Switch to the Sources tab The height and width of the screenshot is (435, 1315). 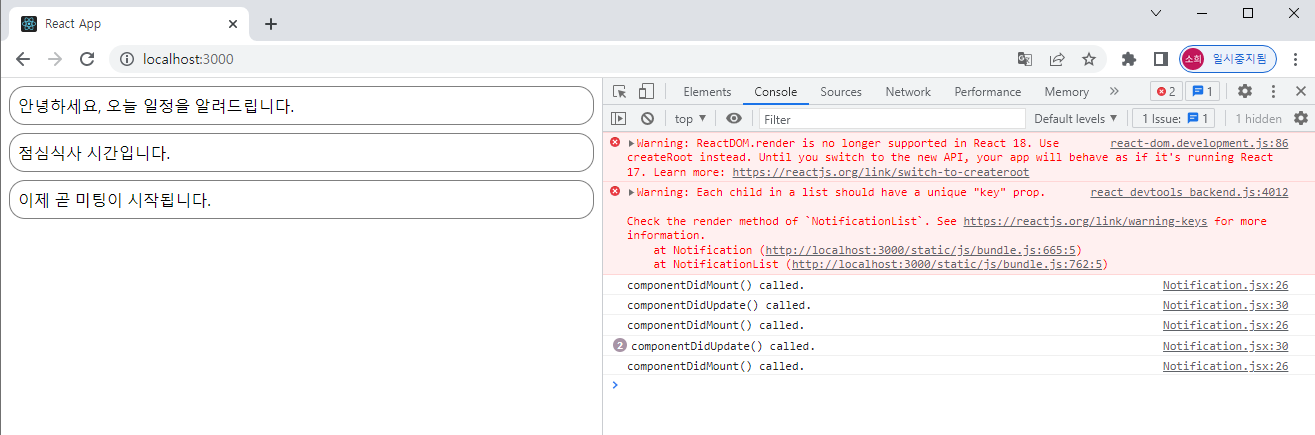pos(841,91)
